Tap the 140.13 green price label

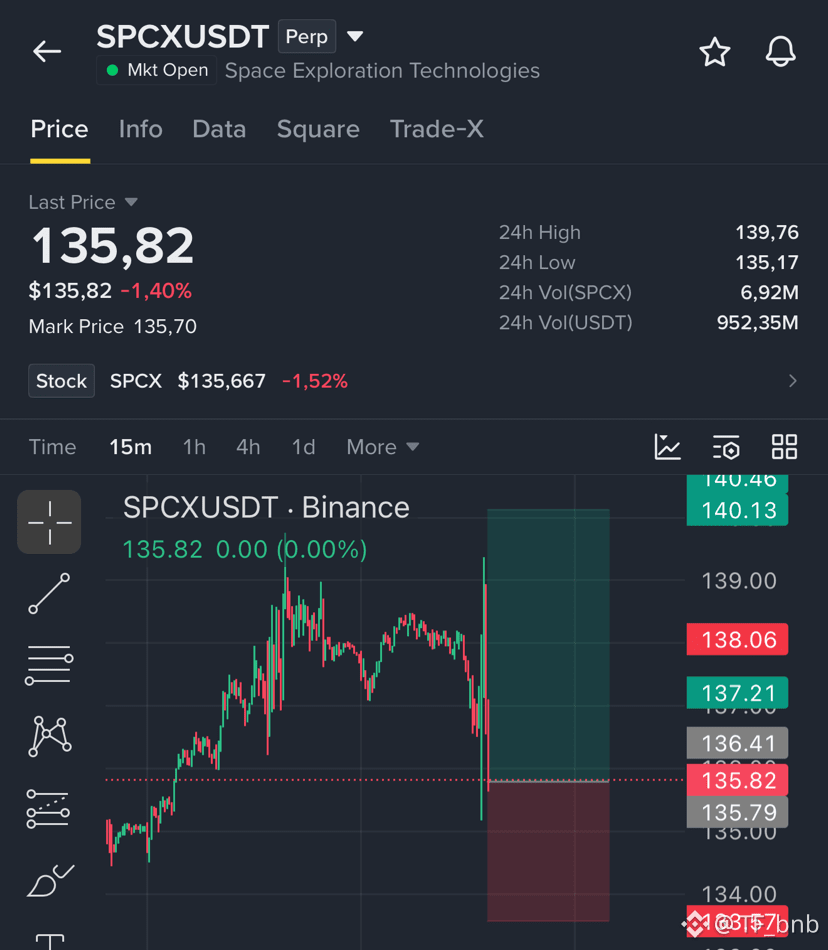coord(737,510)
